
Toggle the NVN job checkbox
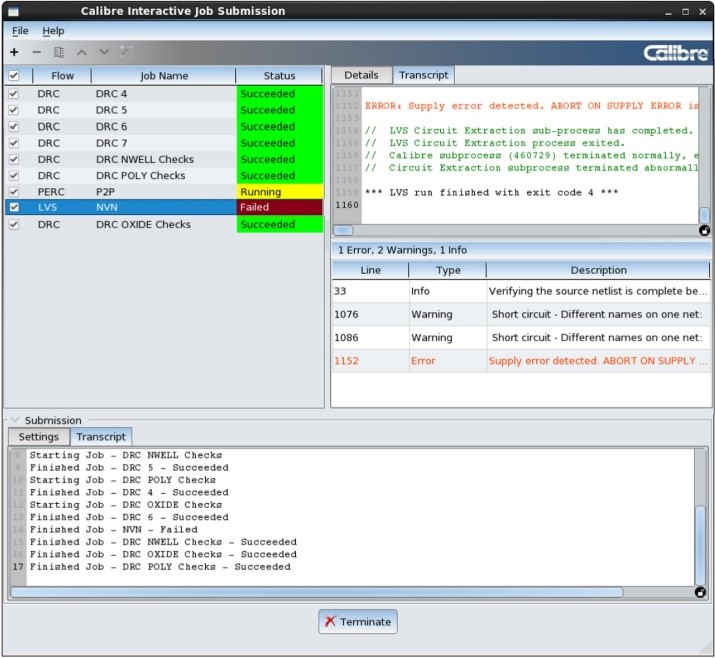pyautogui.click(x=14, y=207)
